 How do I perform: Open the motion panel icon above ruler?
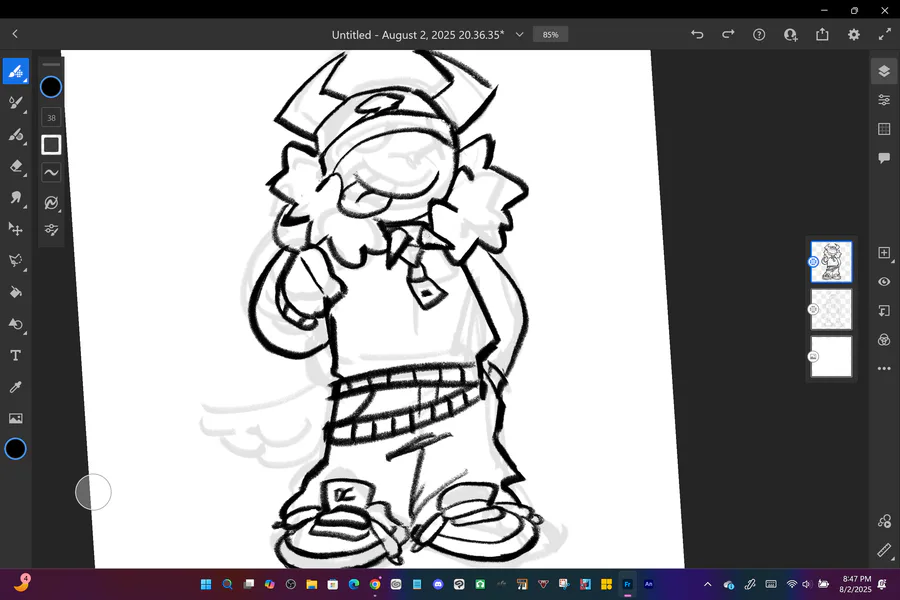[x=884, y=521]
